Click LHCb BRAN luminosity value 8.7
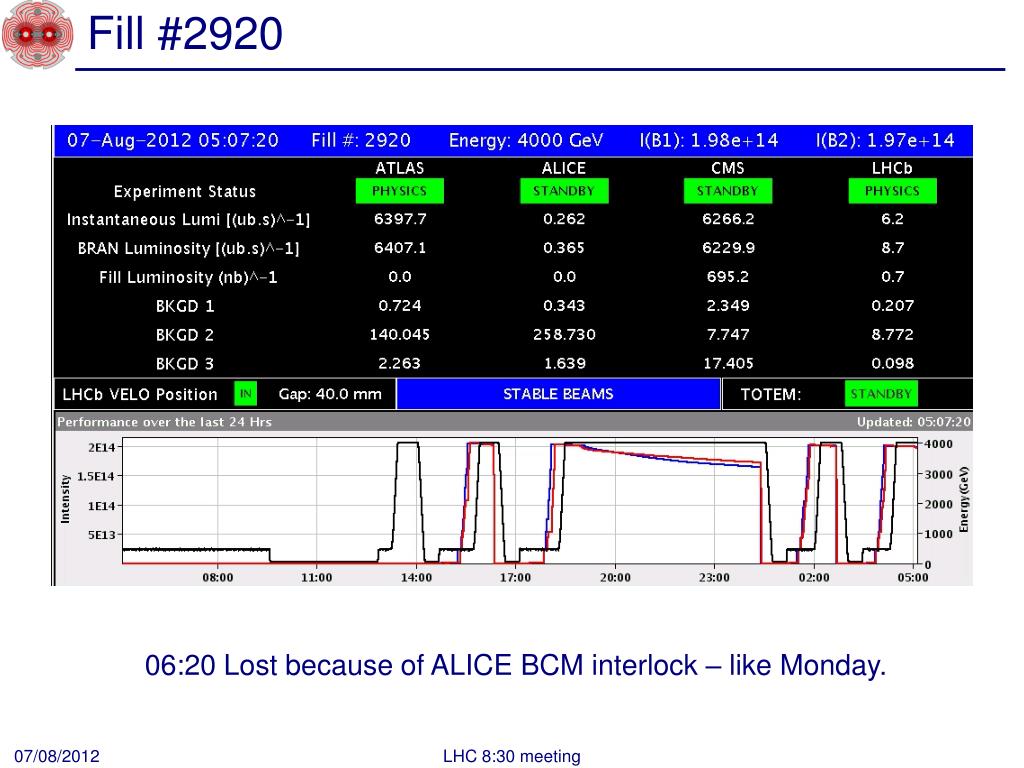 pyautogui.click(x=892, y=248)
